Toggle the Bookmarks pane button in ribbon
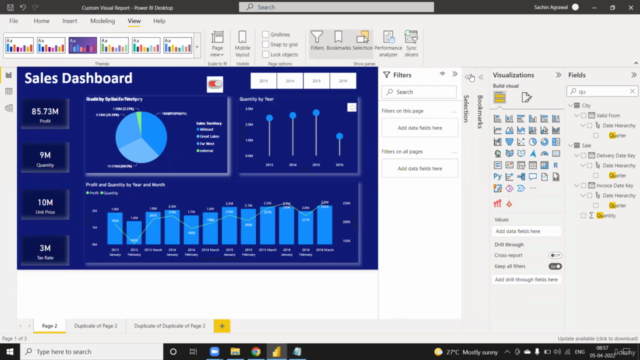This screenshot has height=360, width=640. click(338, 41)
